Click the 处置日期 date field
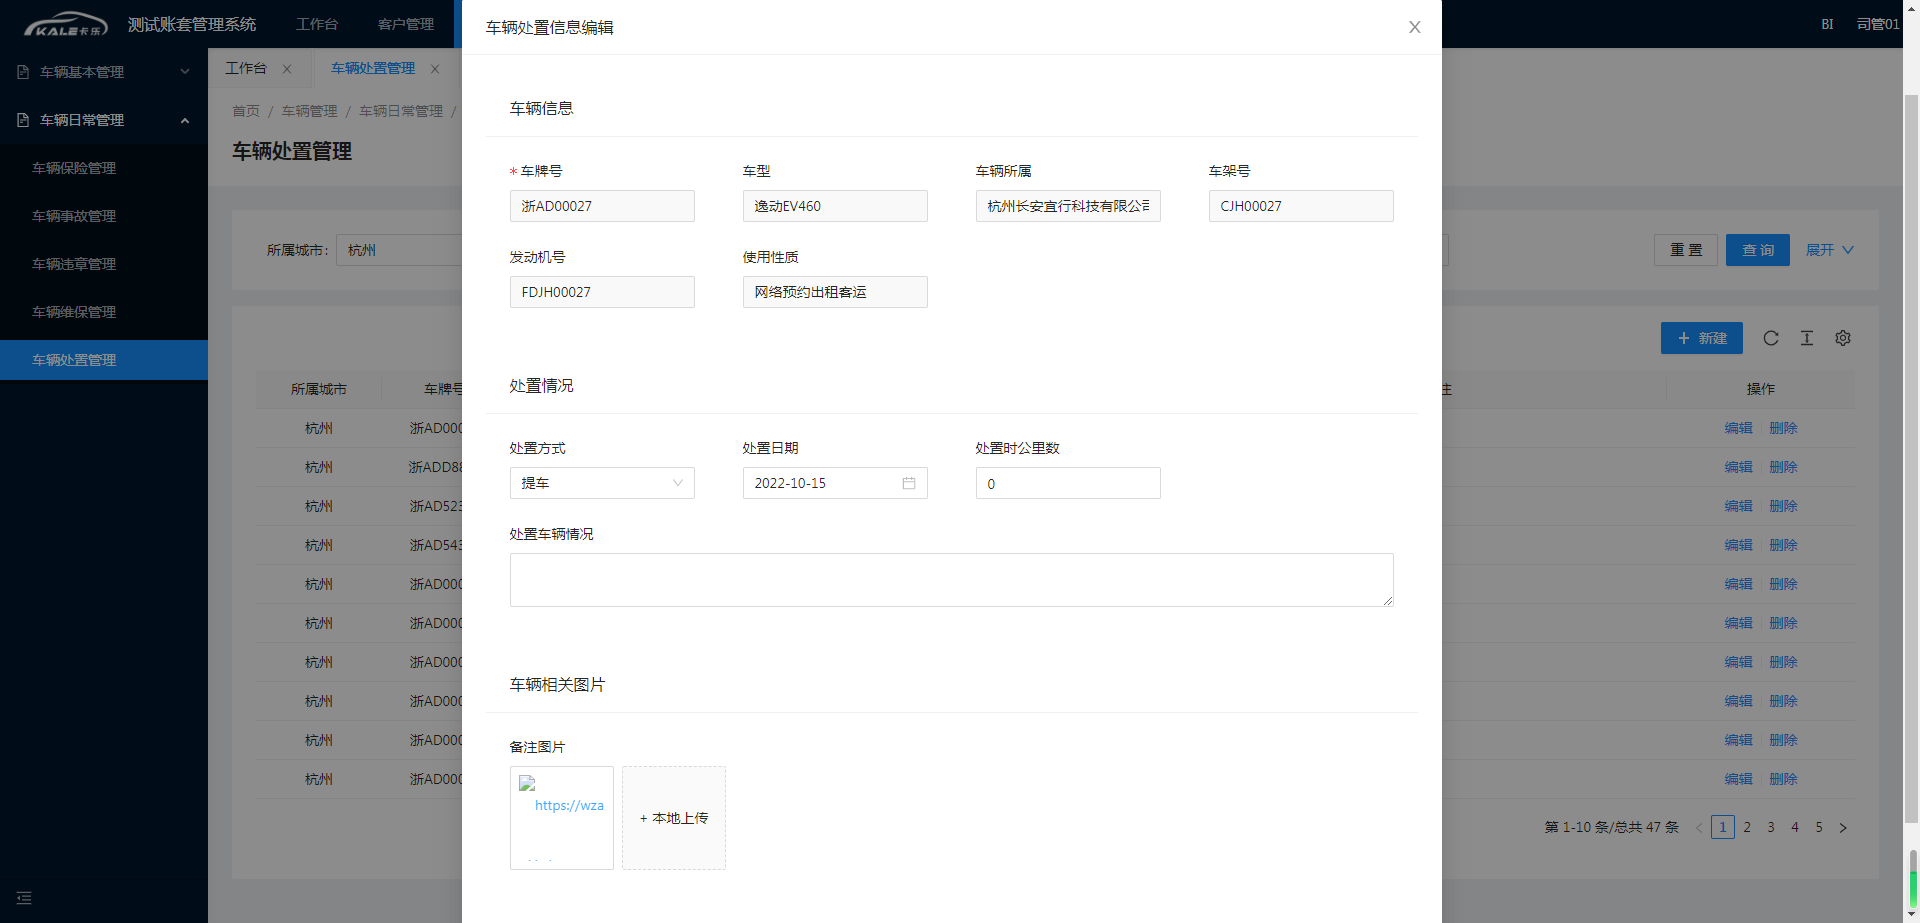Viewport: 1920px width, 923px height. [835, 483]
